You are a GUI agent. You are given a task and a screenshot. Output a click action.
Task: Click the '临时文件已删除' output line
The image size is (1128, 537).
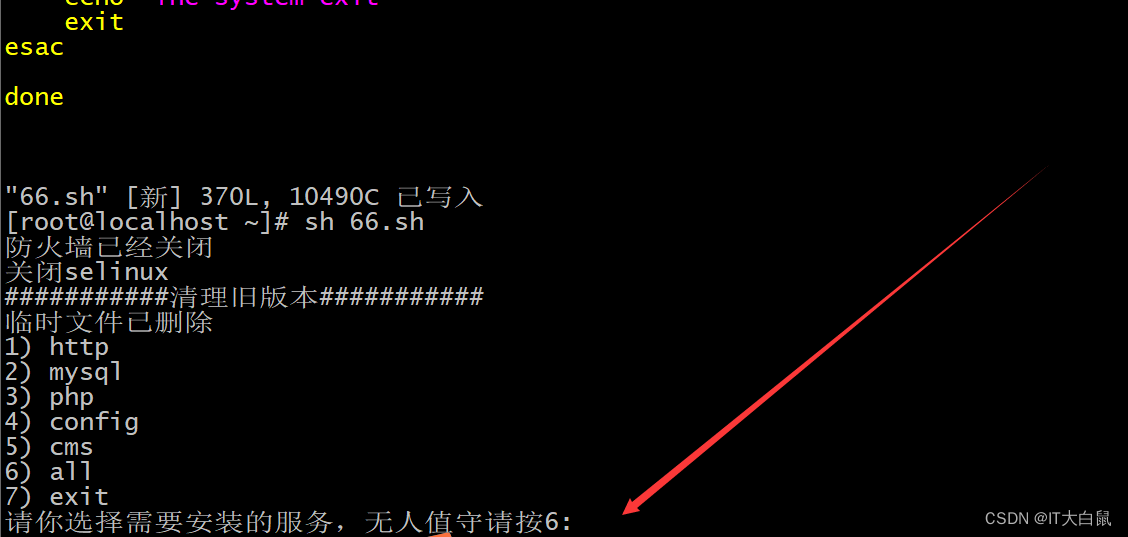(109, 322)
